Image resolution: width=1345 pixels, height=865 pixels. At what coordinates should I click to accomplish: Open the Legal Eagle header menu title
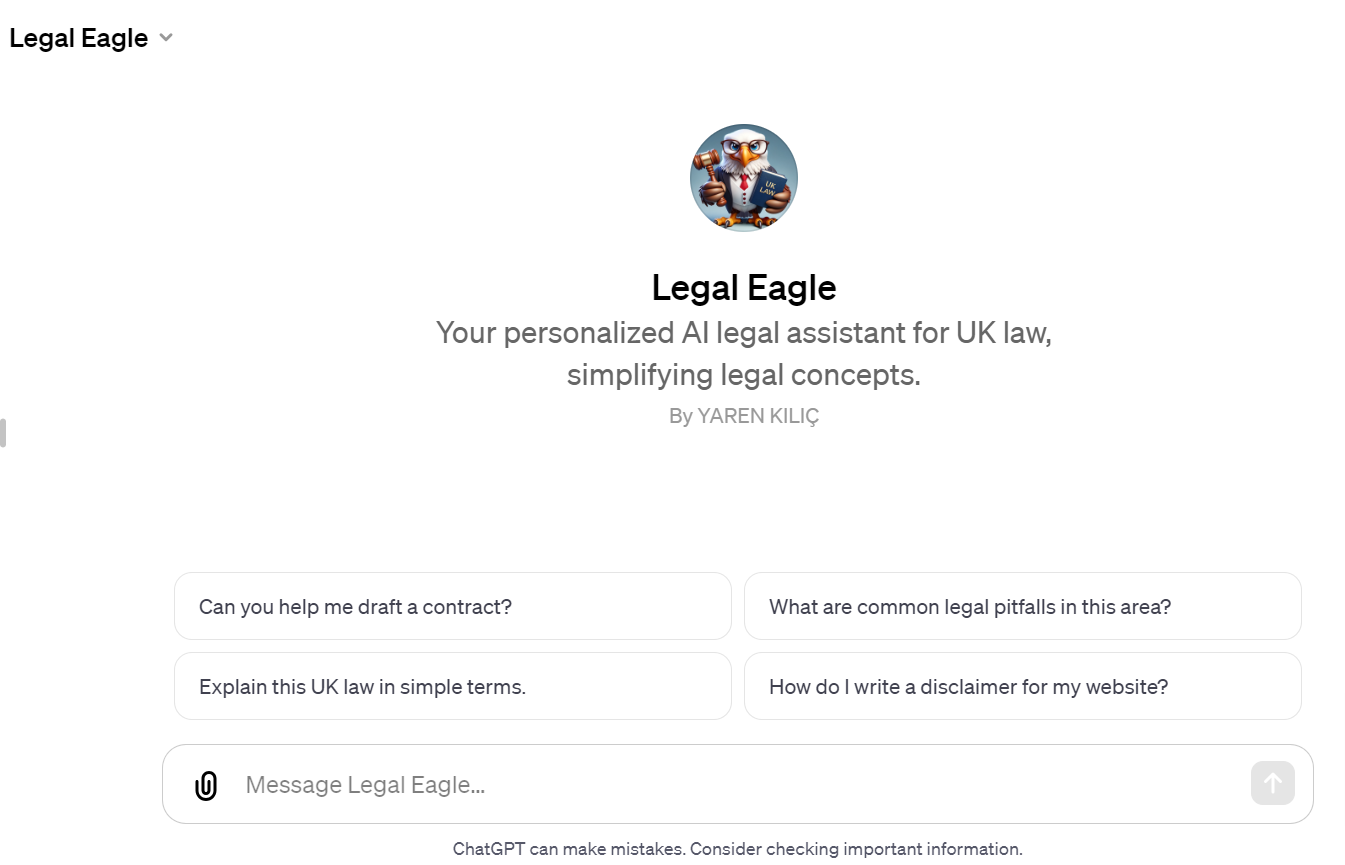click(78, 38)
